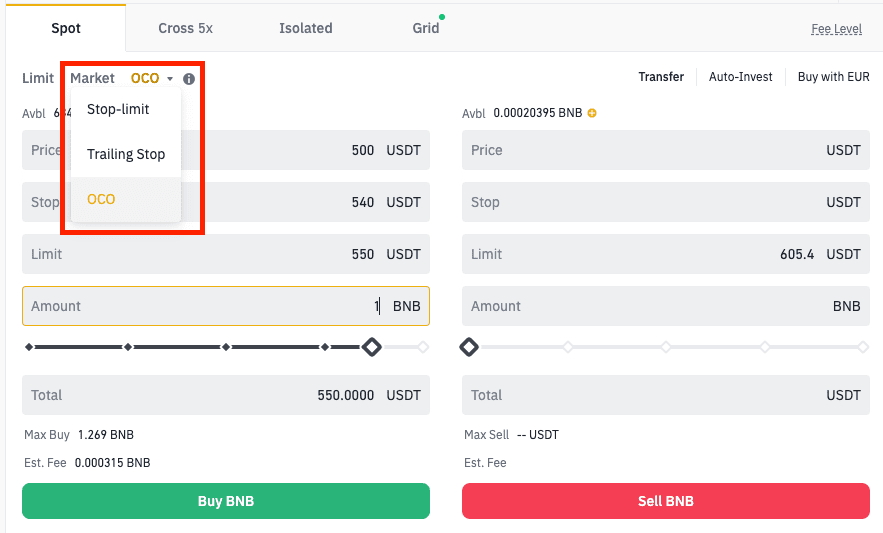This screenshot has height=533, width=883.
Task: Select the Market order type
Action: (x=92, y=78)
